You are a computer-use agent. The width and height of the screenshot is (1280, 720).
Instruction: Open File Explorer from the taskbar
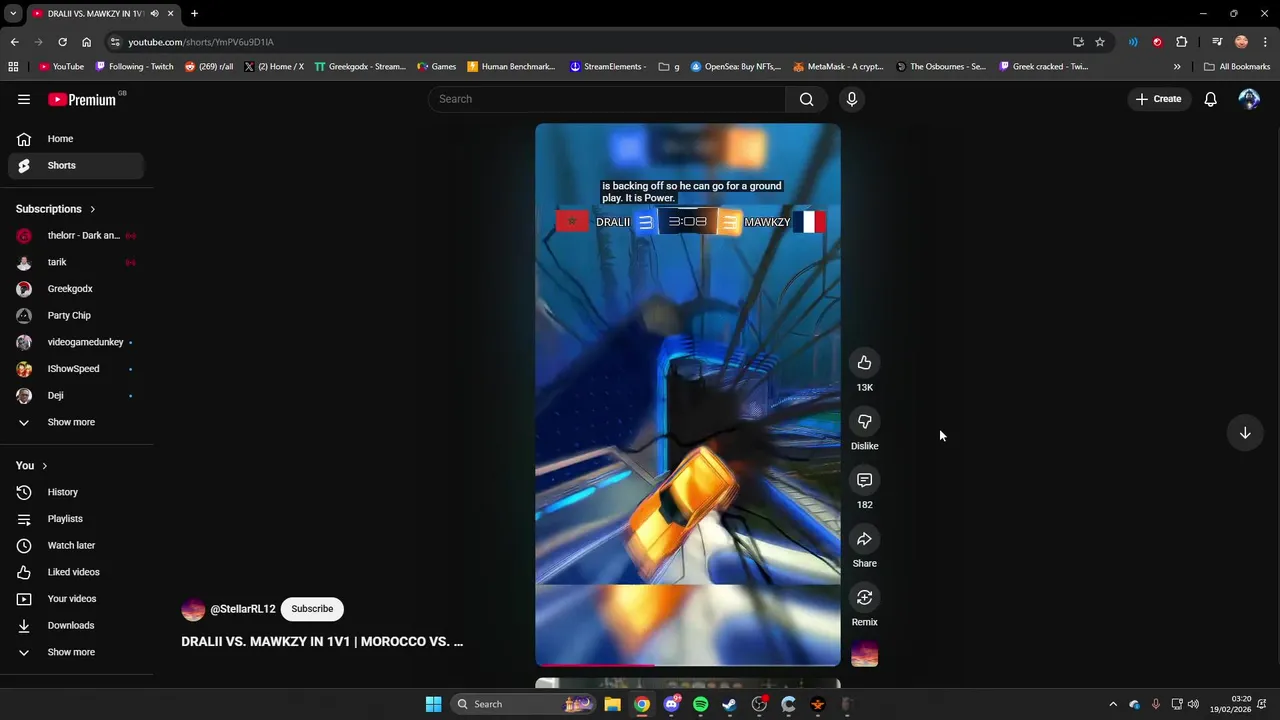click(612, 704)
